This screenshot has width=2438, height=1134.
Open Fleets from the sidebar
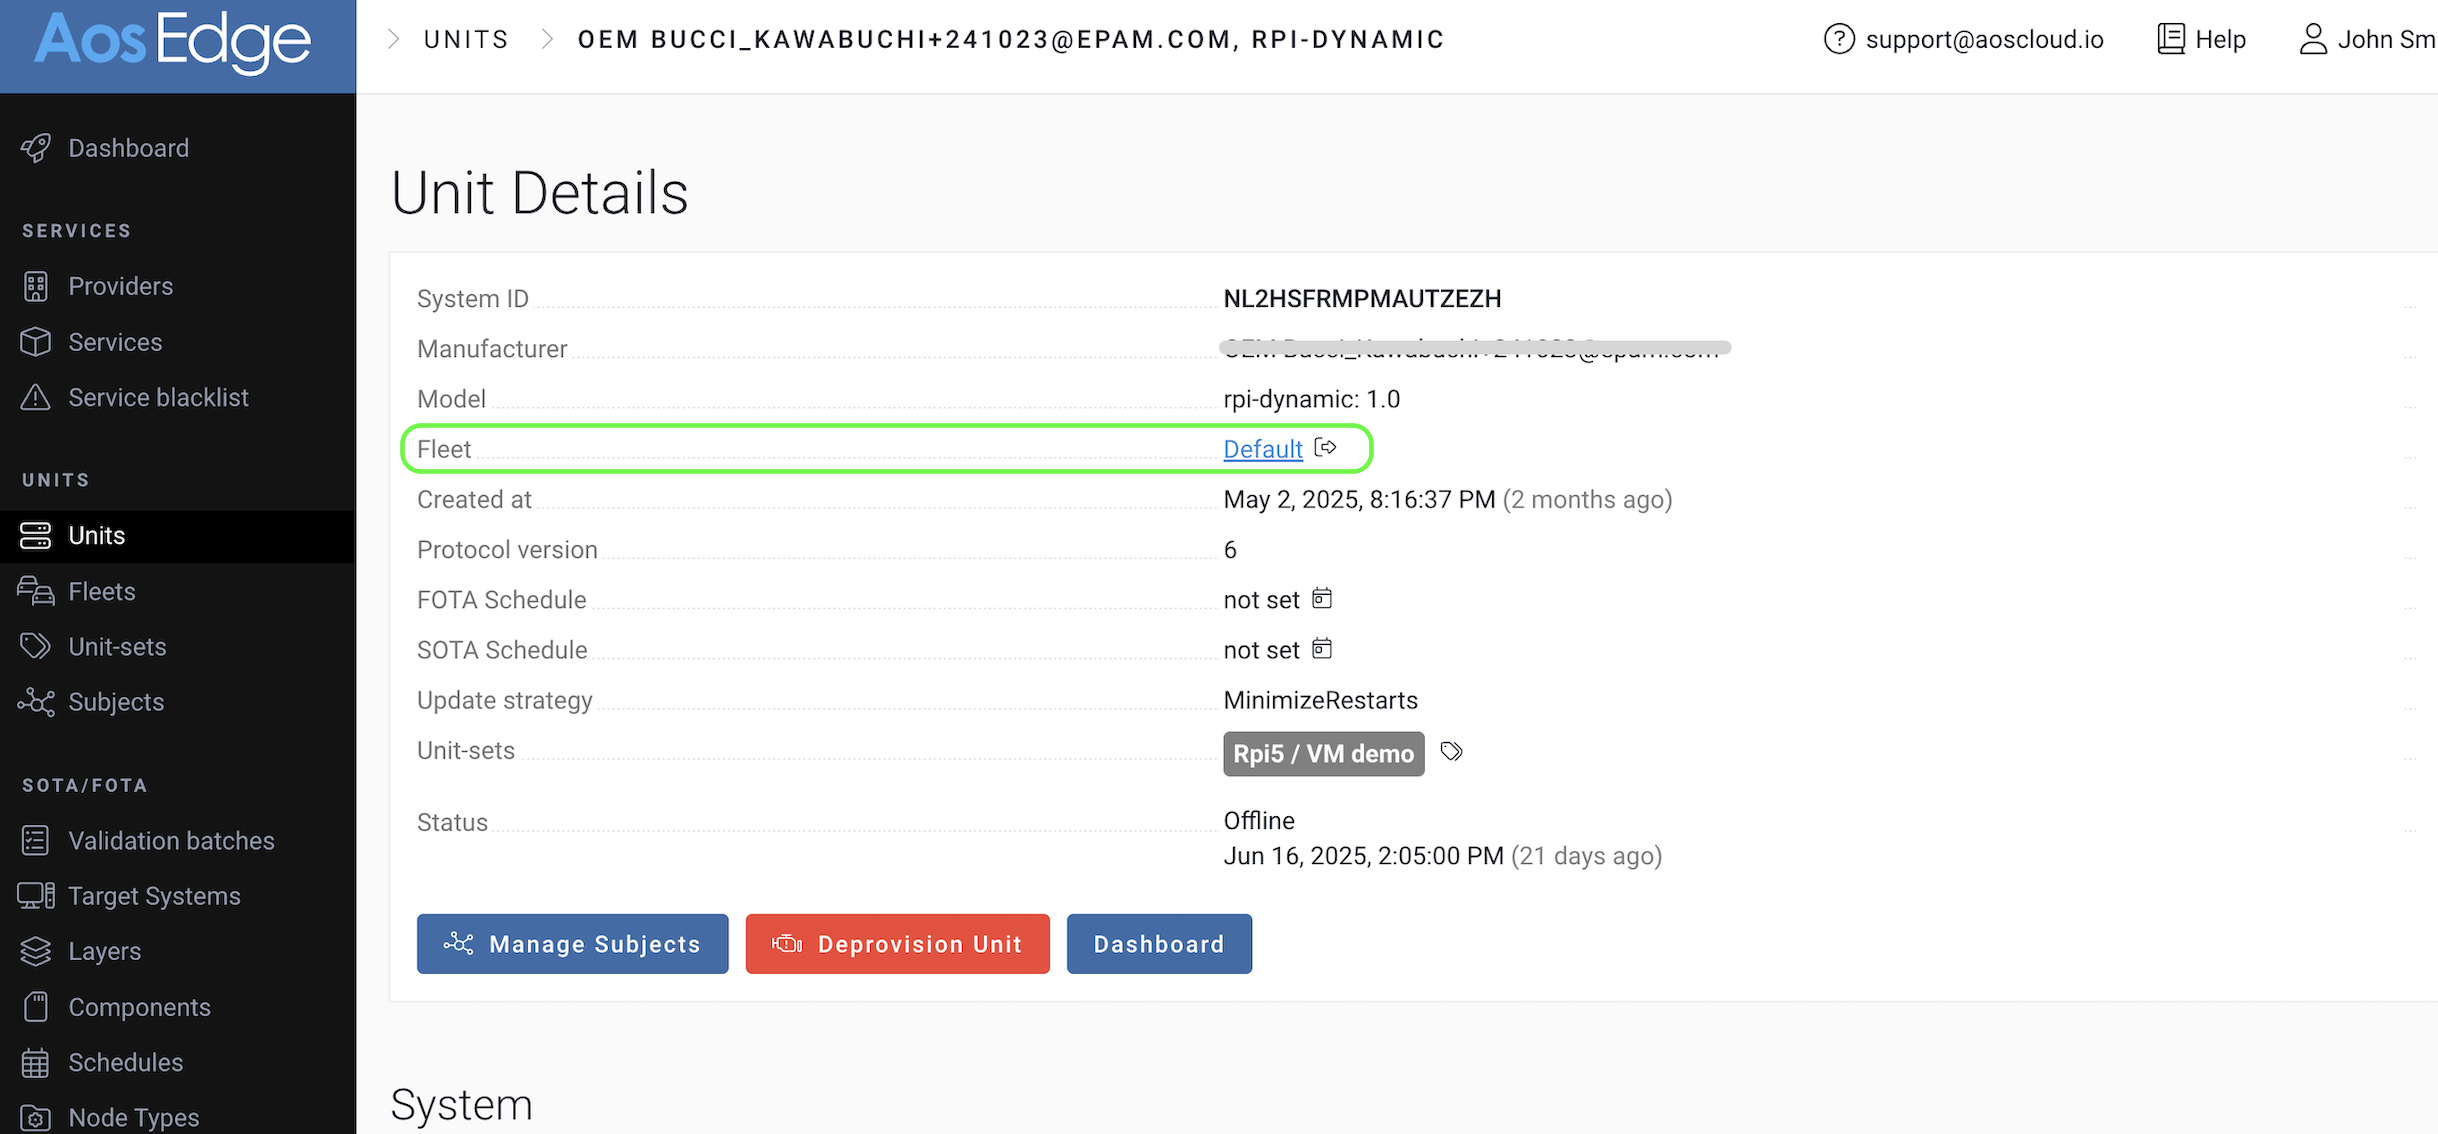[101, 591]
